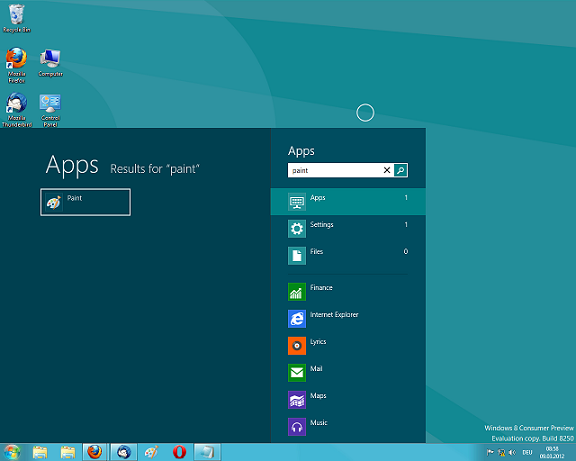
Task: Select the Control Panel desktop icon
Action: pos(50,110)
